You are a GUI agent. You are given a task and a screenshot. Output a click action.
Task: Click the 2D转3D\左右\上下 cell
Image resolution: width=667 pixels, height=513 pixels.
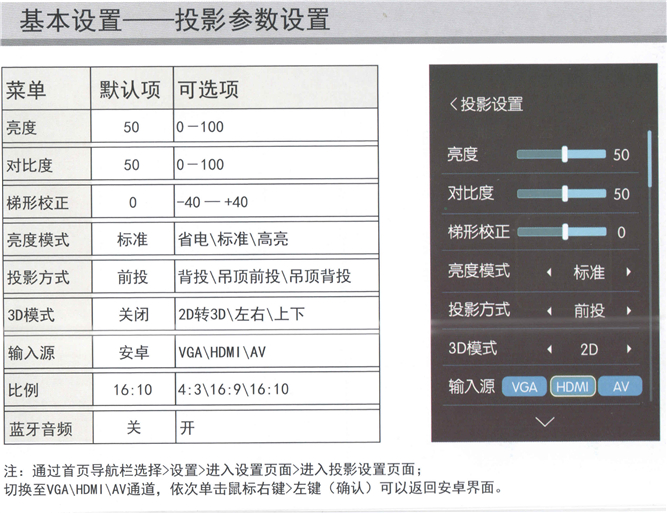(x=277, y=314)
